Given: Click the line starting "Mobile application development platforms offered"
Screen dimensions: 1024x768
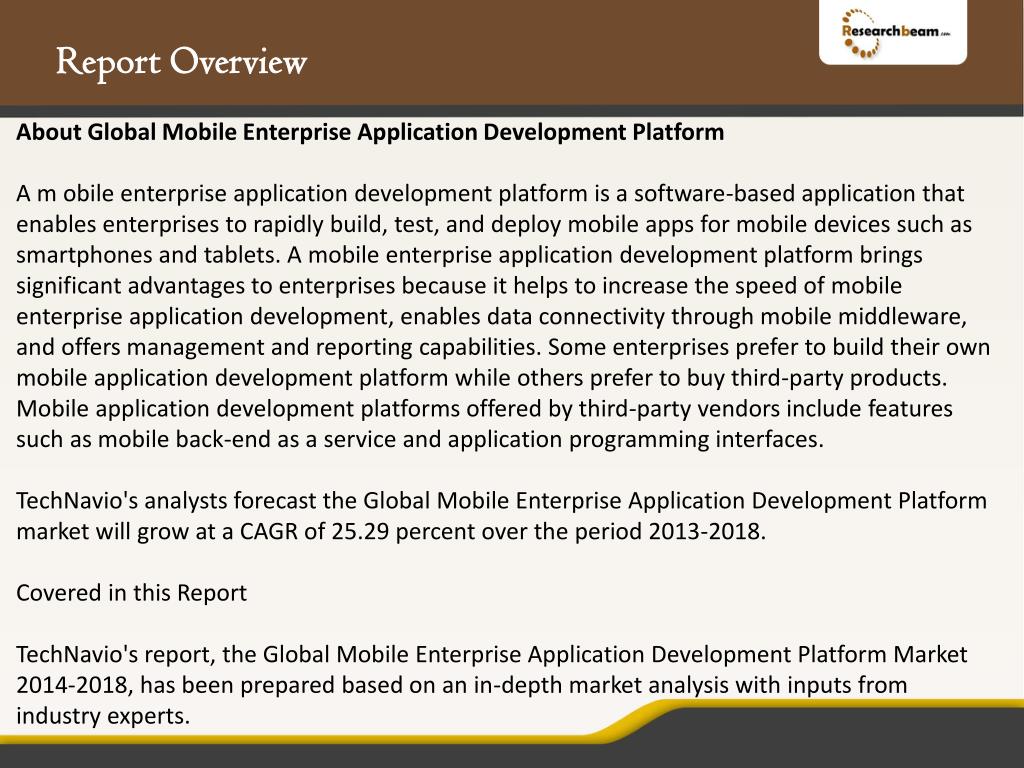Looking at the screenshot, I should tap(485, 409).
